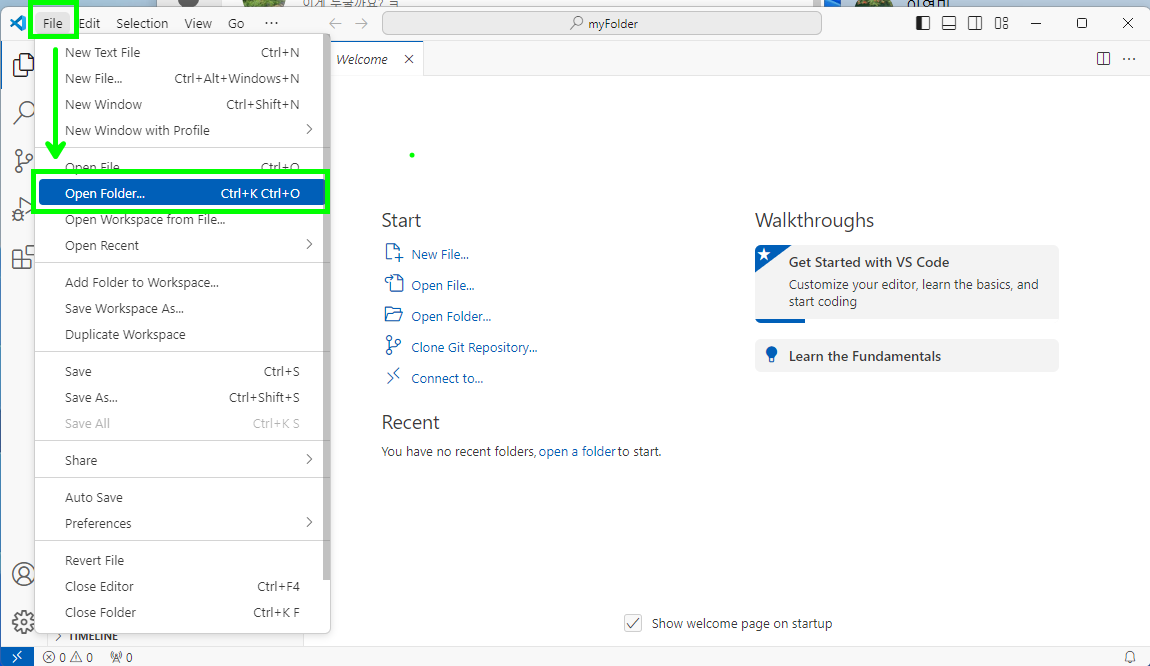Click the 'open a folder' link

pyautogui.click(x=577, y=452)
